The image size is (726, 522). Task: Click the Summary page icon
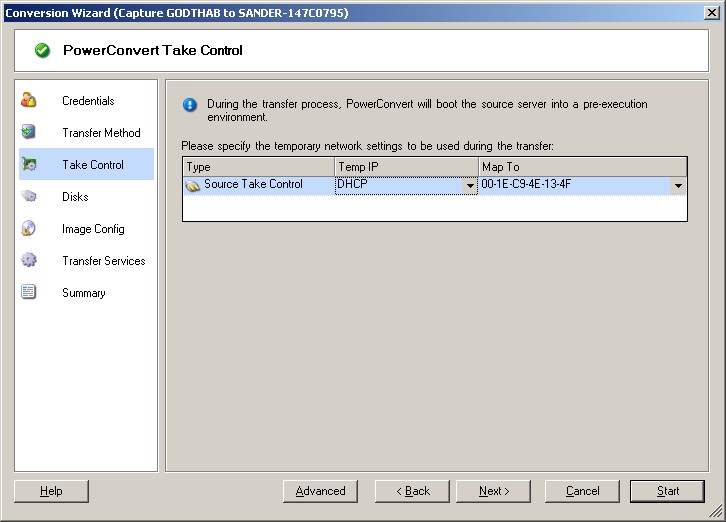[x=29, y=293]
